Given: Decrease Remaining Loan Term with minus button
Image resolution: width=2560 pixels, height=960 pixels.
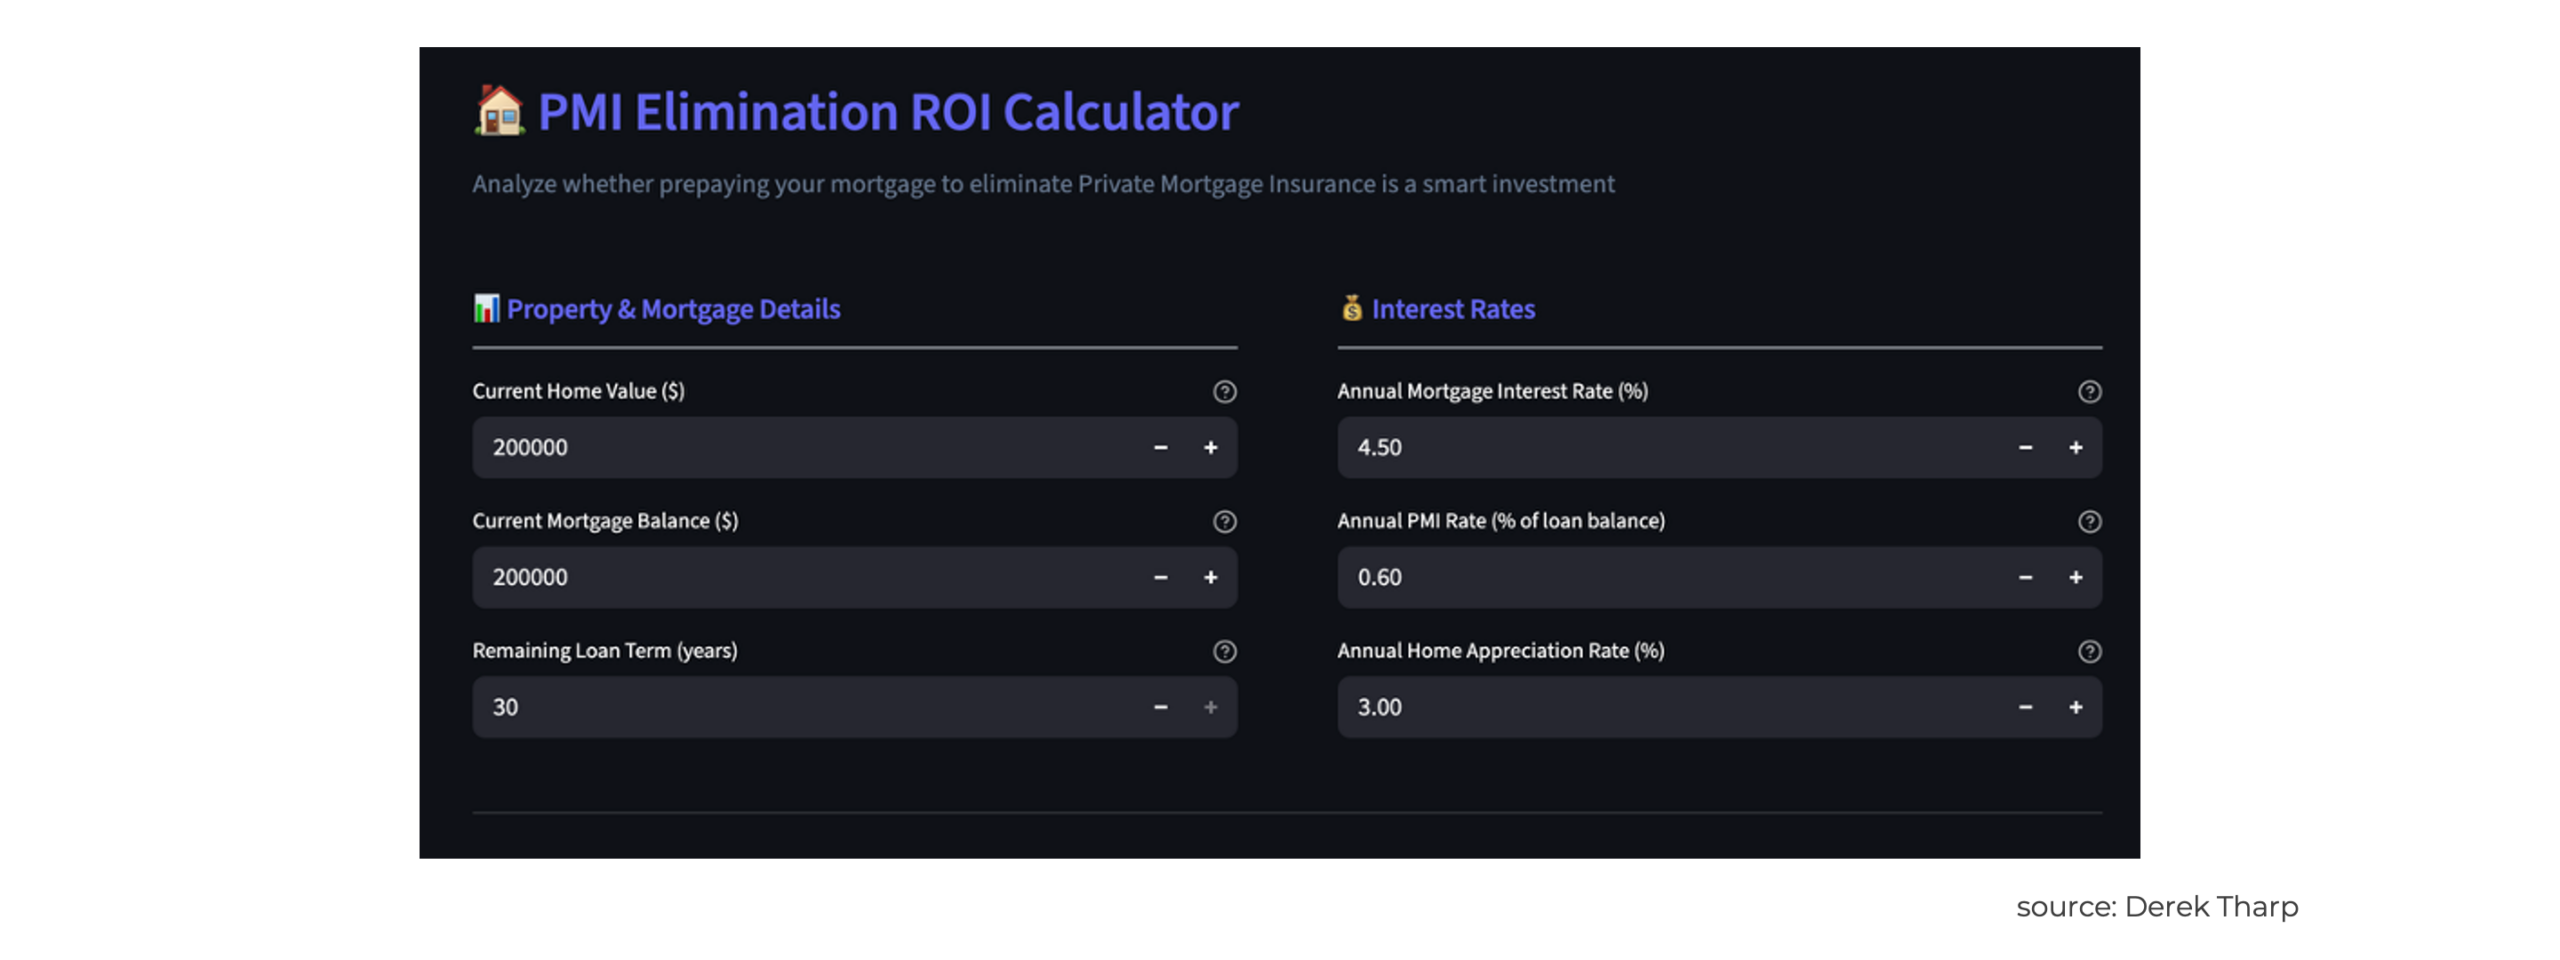Looking at the screenshot, I should 1160,708.
